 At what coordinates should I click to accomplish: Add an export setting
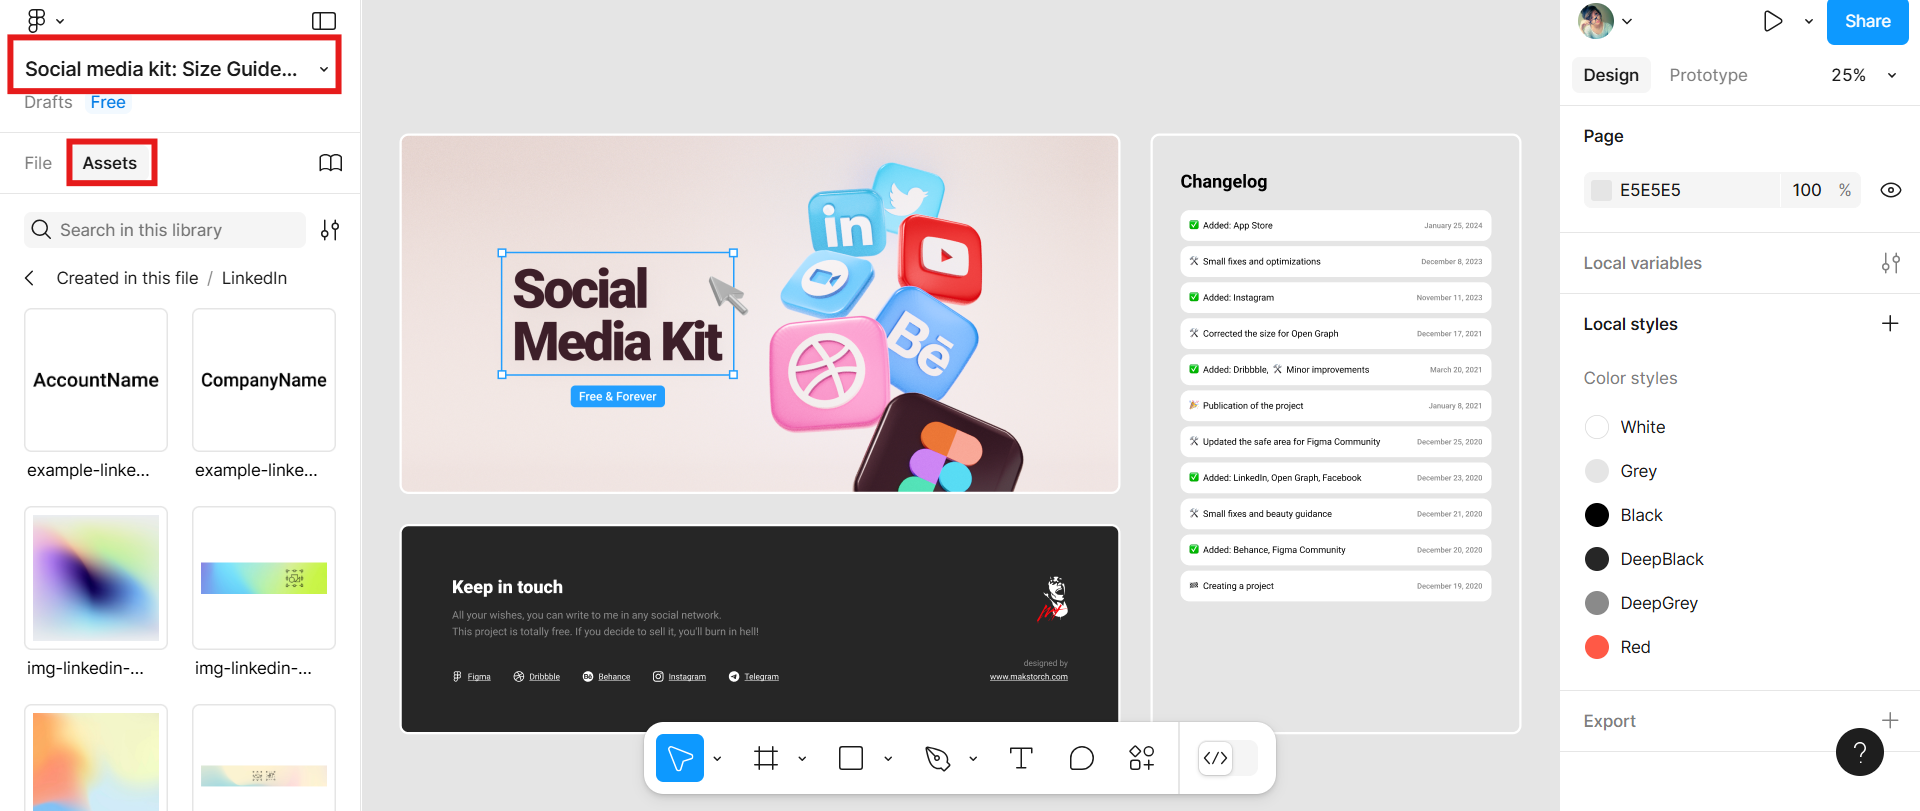click(x=1890, y=720)
